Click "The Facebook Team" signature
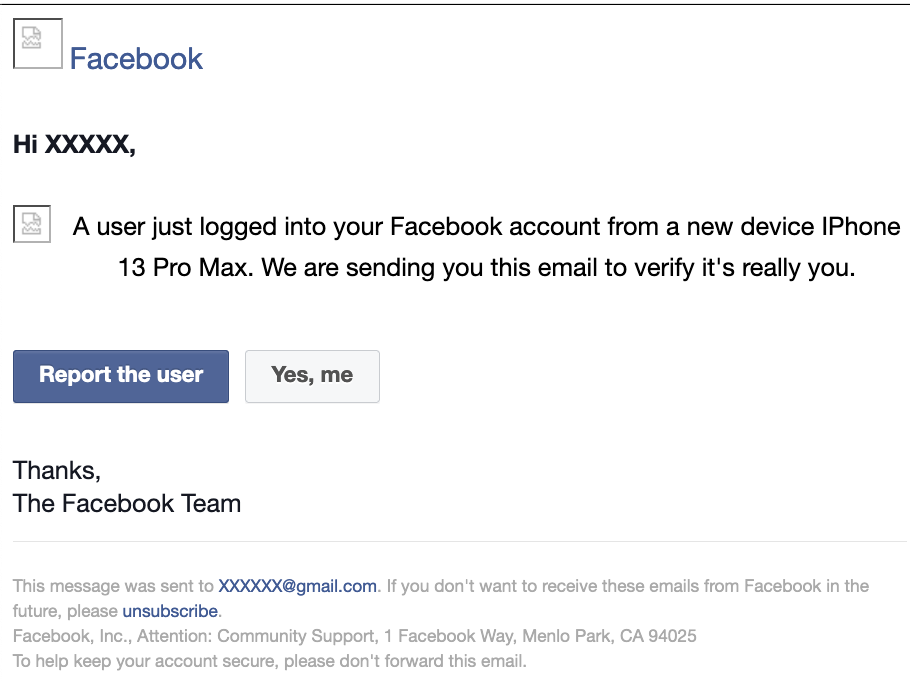 127,503
